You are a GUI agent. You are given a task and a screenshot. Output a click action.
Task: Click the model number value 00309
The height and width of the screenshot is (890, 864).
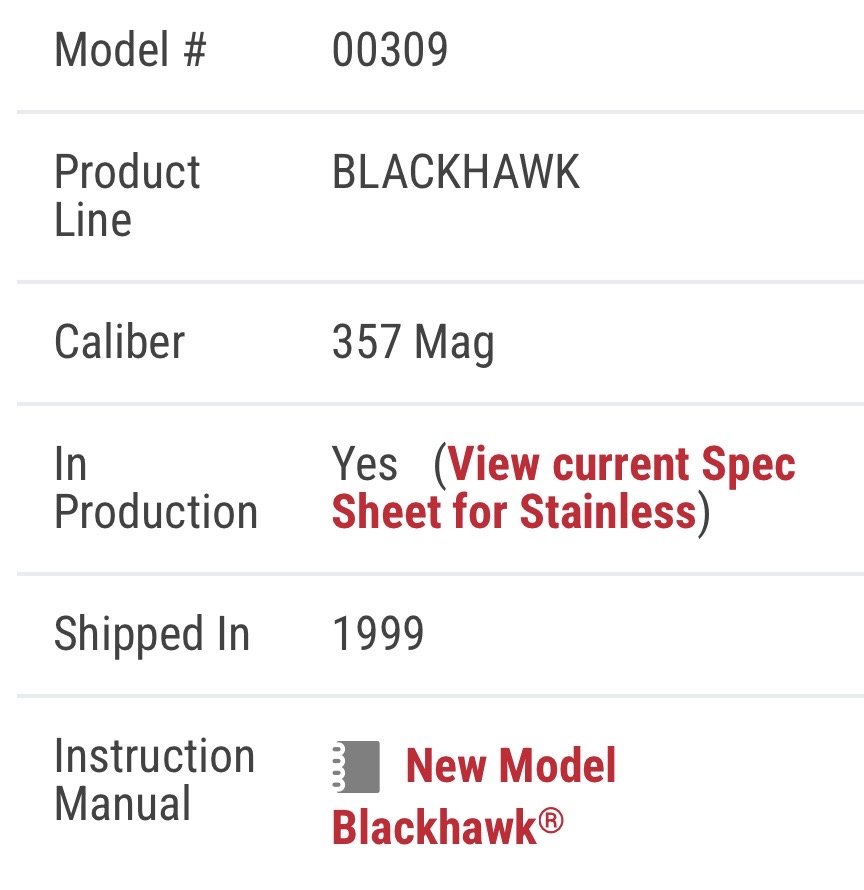click(x=389, y=49)
